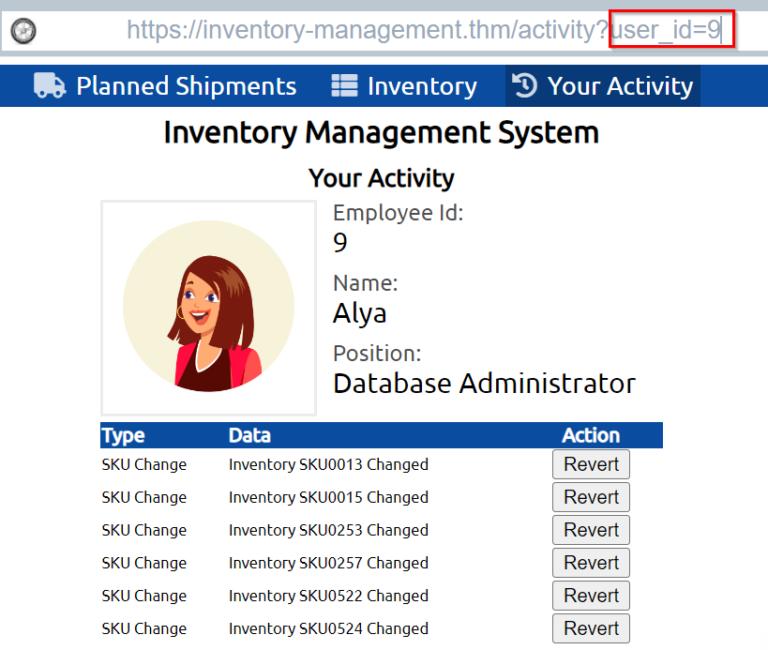Hit Revert on the SKU0522 row
The height and width of the screenshot is (650, 768).
coord(591,596)
